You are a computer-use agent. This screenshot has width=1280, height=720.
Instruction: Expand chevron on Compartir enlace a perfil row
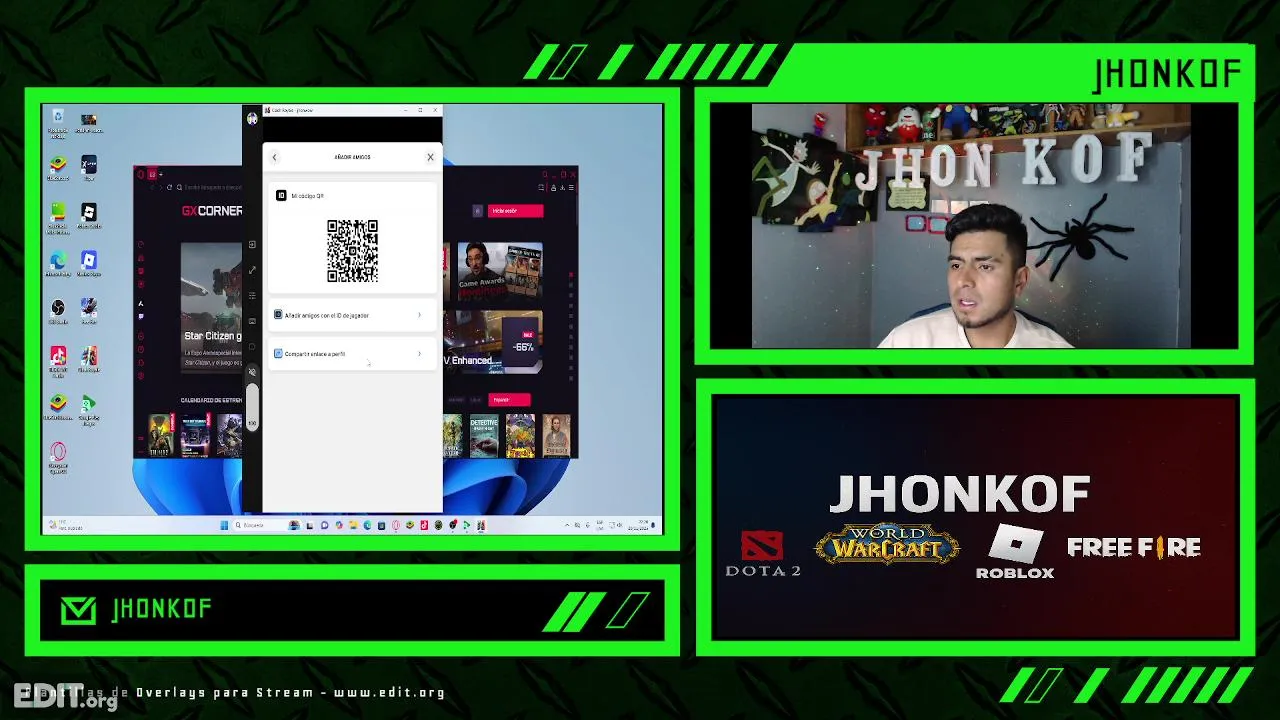419,354
